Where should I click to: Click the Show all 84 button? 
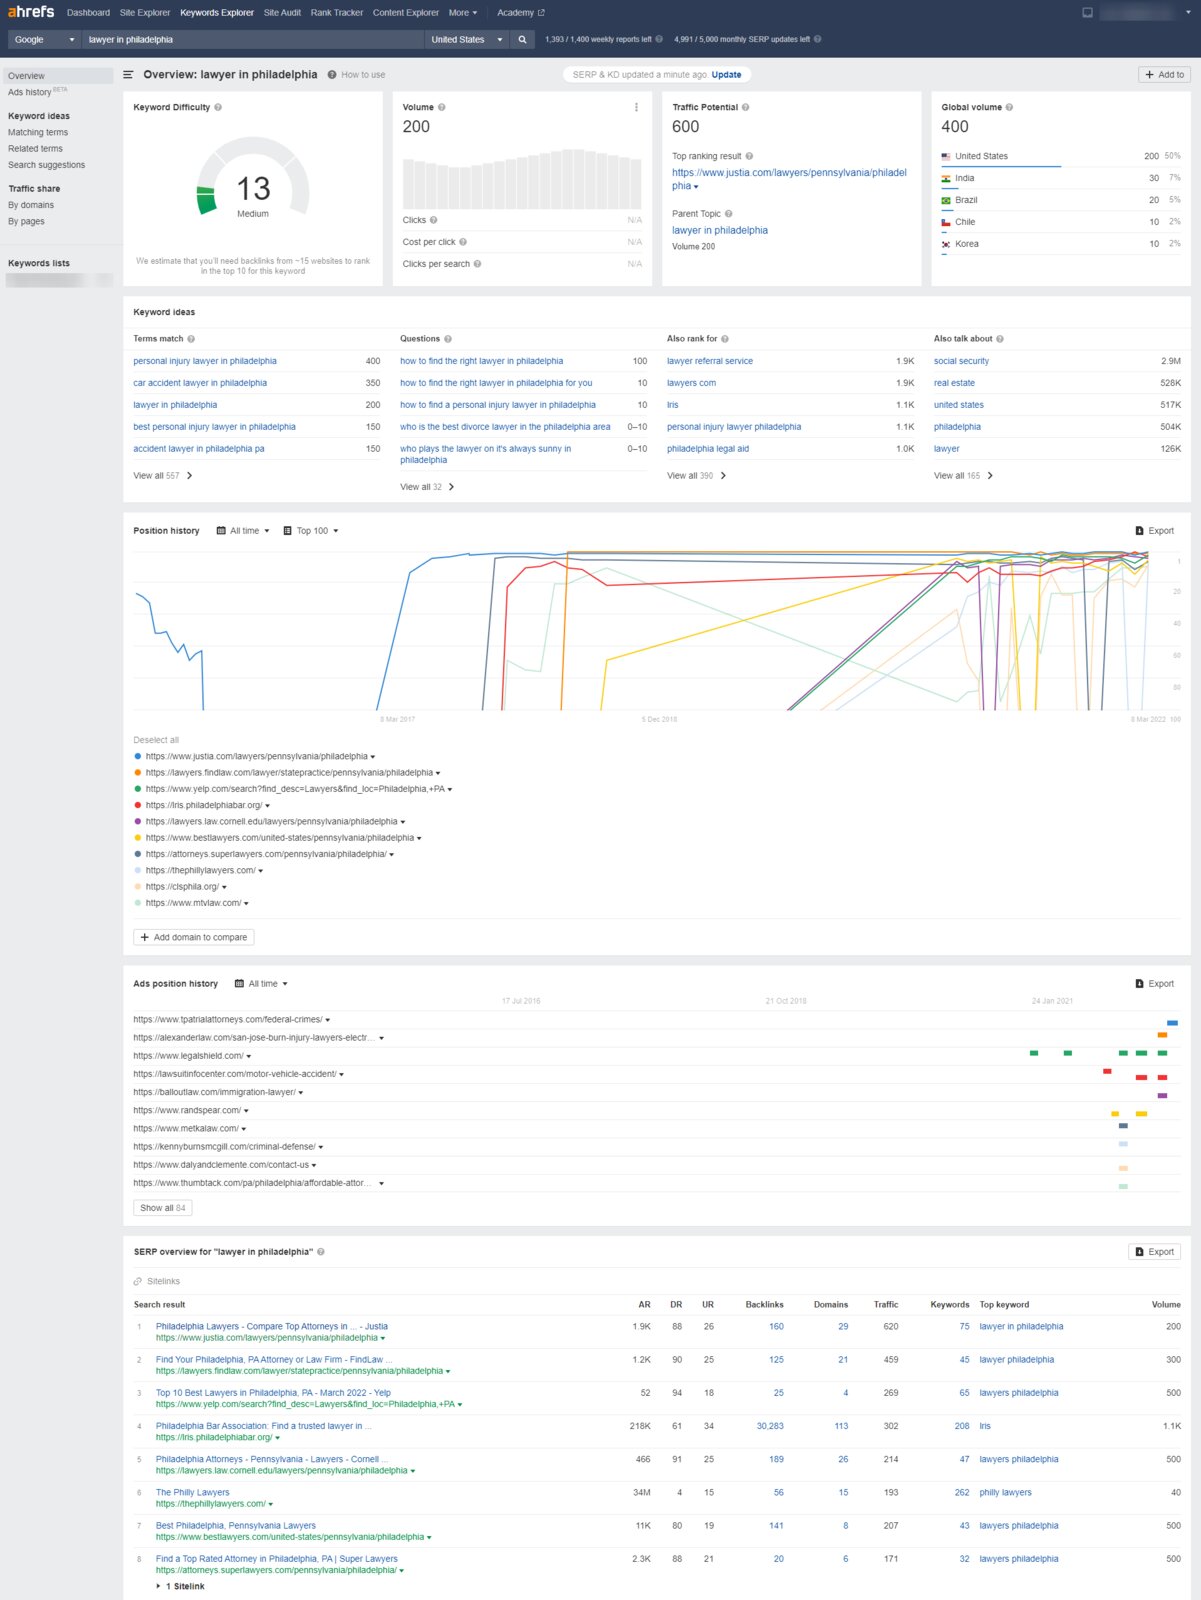(x=163, y=1208)
